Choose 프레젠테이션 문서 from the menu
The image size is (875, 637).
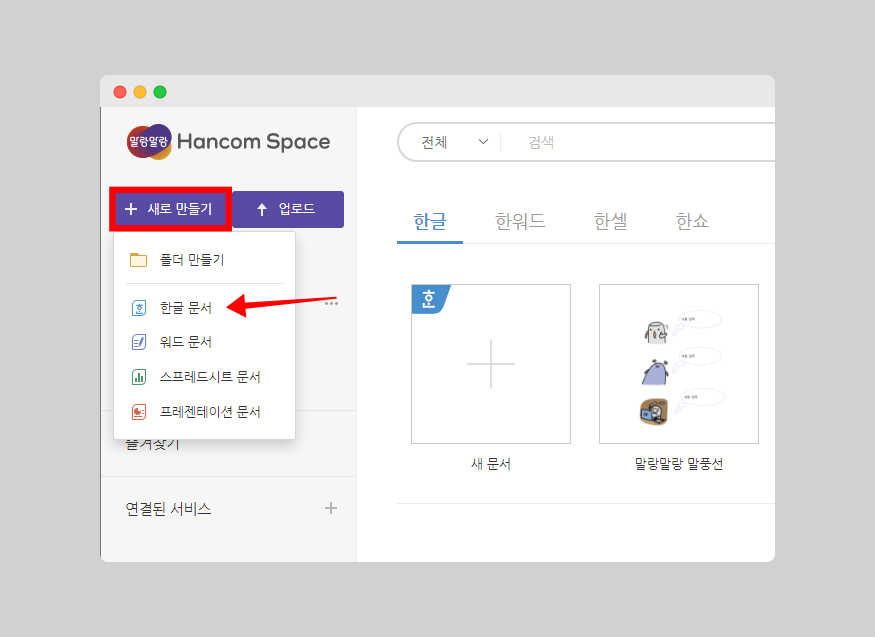coord(204,412)
